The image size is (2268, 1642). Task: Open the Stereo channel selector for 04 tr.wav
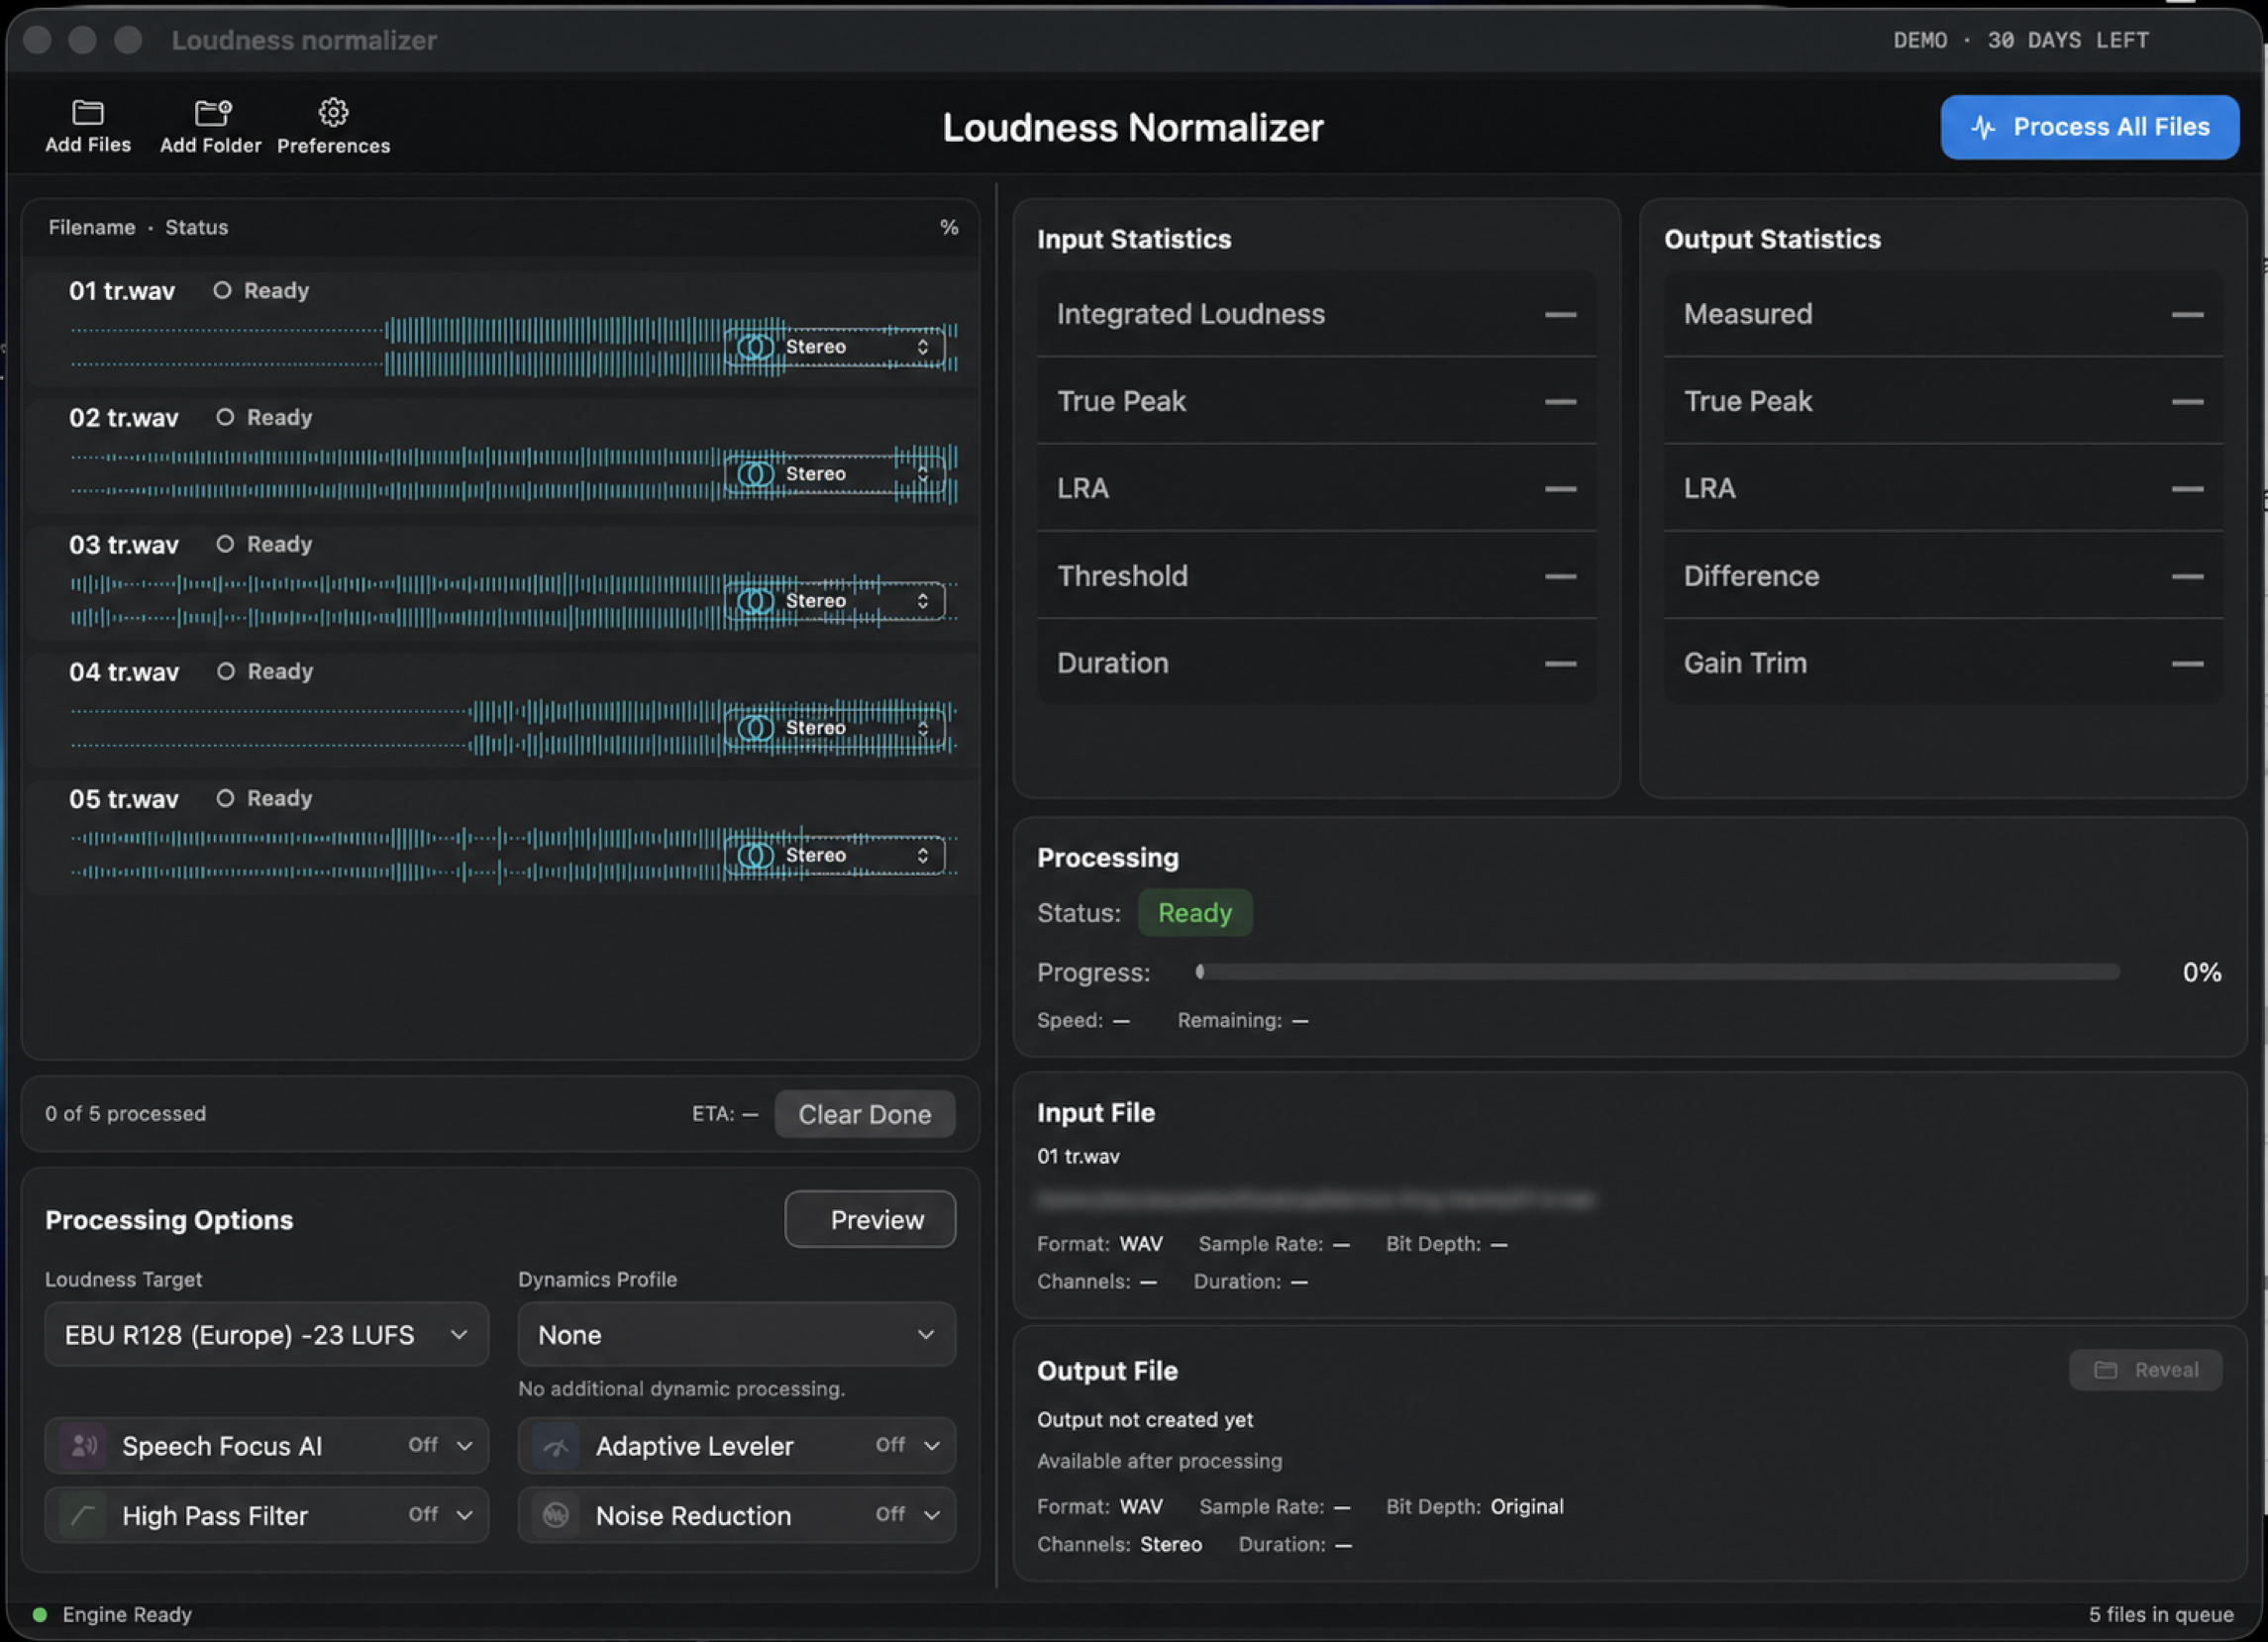[x=835, y=728]
